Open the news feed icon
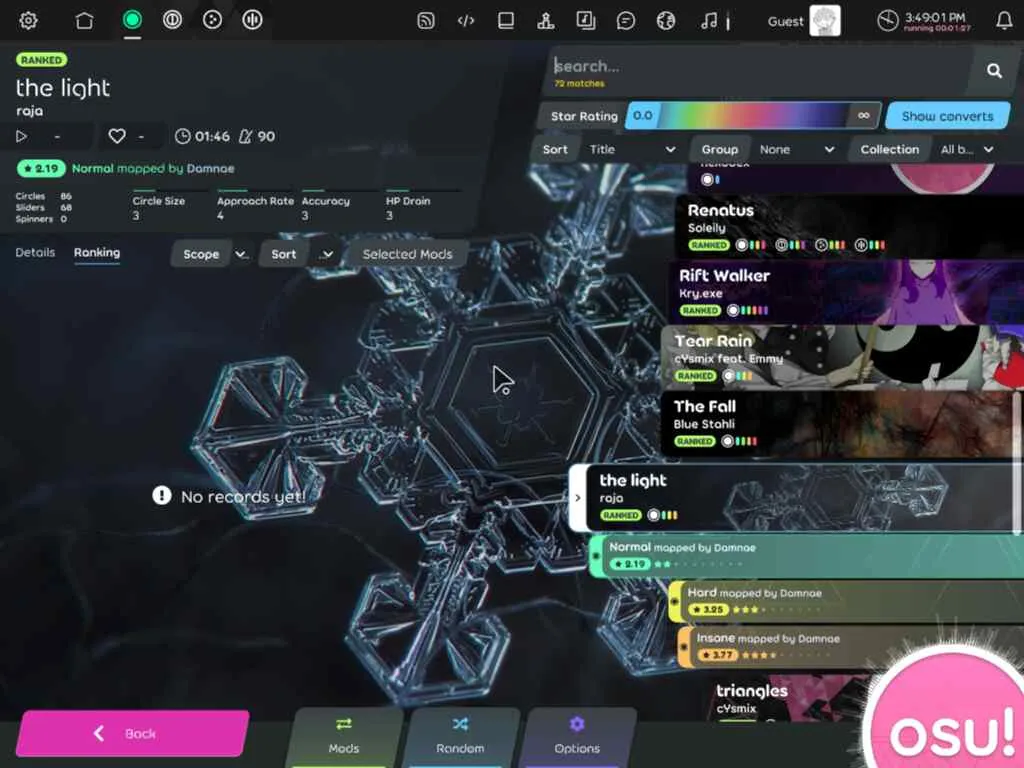 point(426,21)
